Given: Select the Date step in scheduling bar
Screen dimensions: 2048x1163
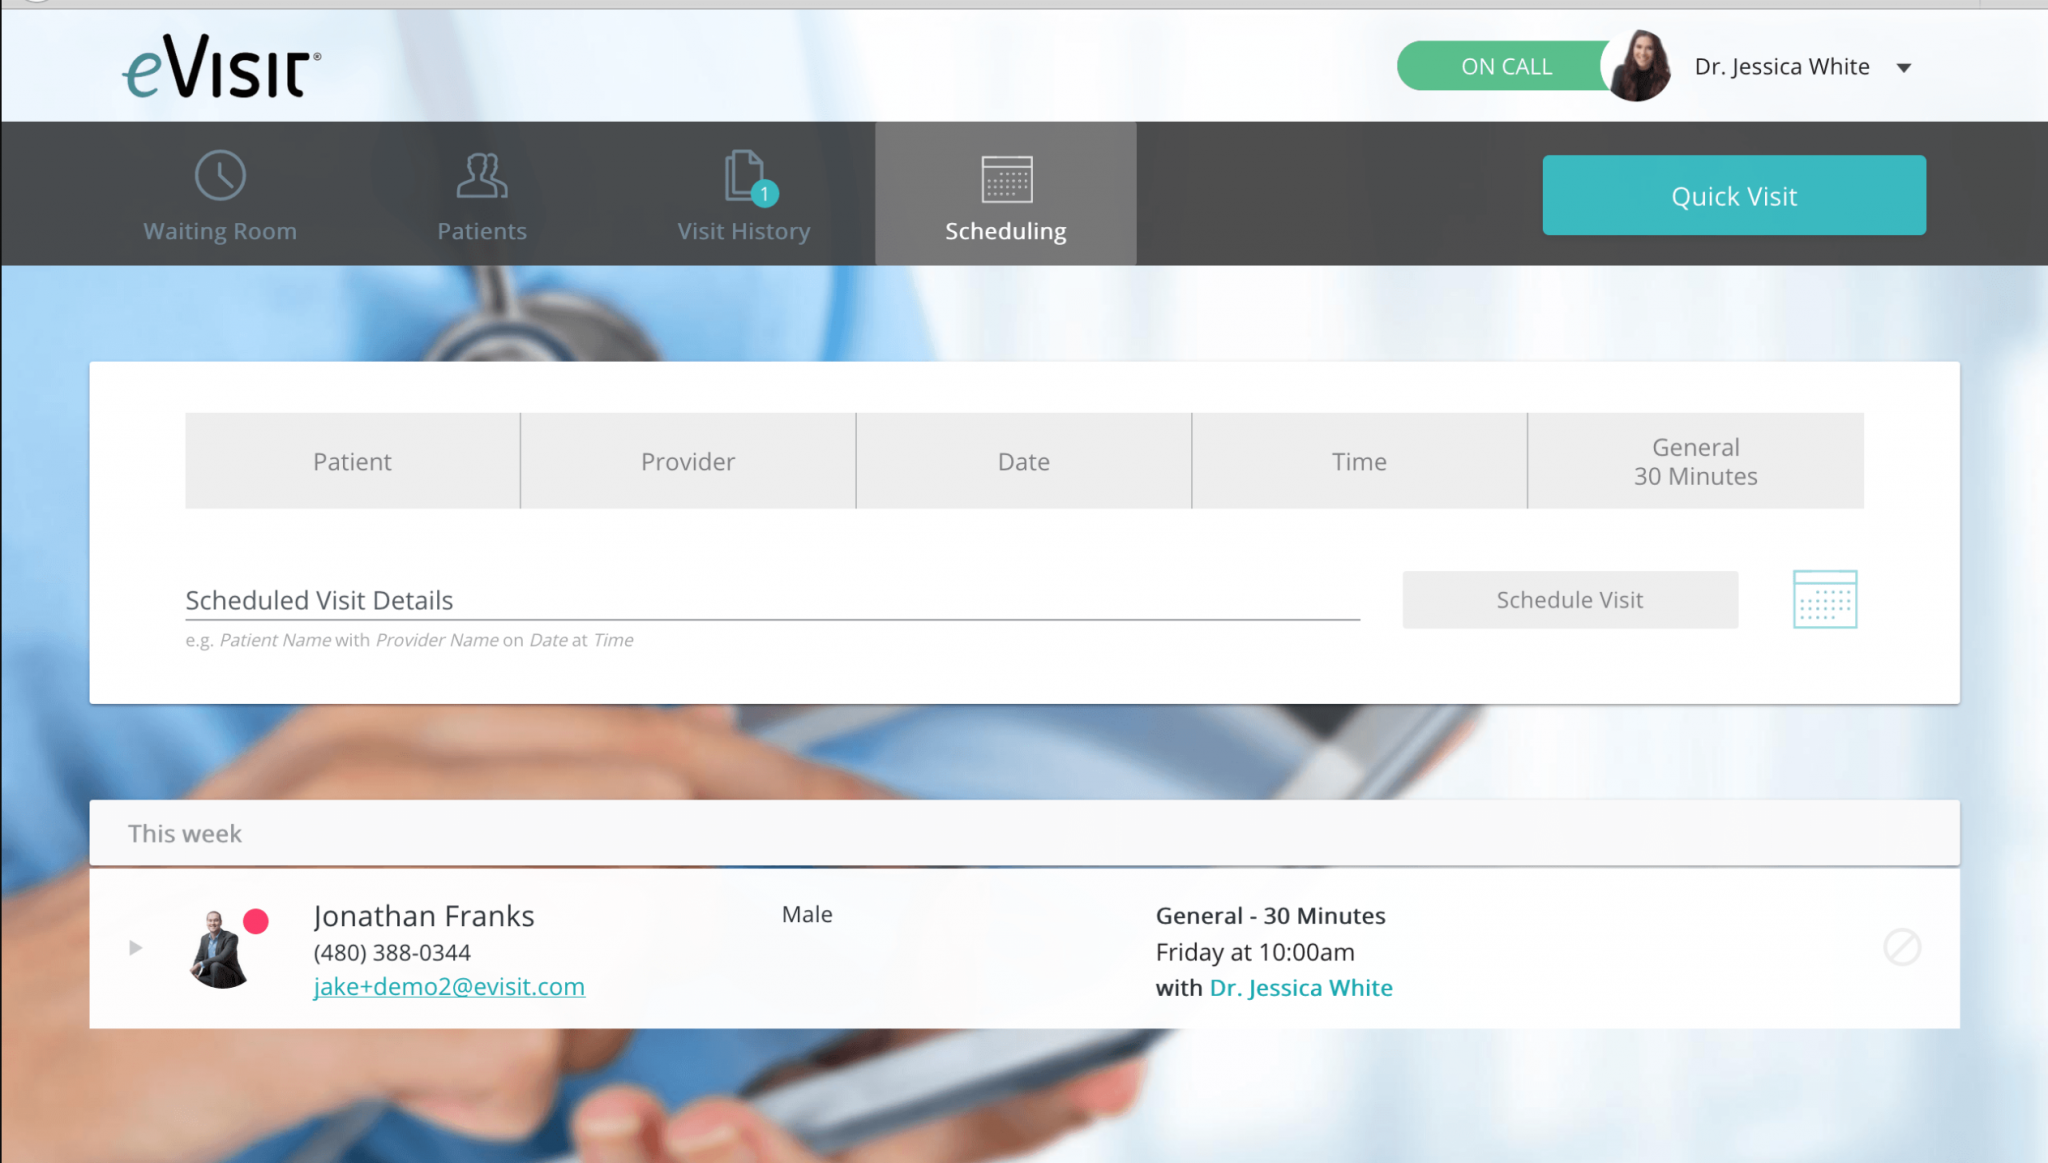Looking at the screenshot, I should click(1023, 461).
